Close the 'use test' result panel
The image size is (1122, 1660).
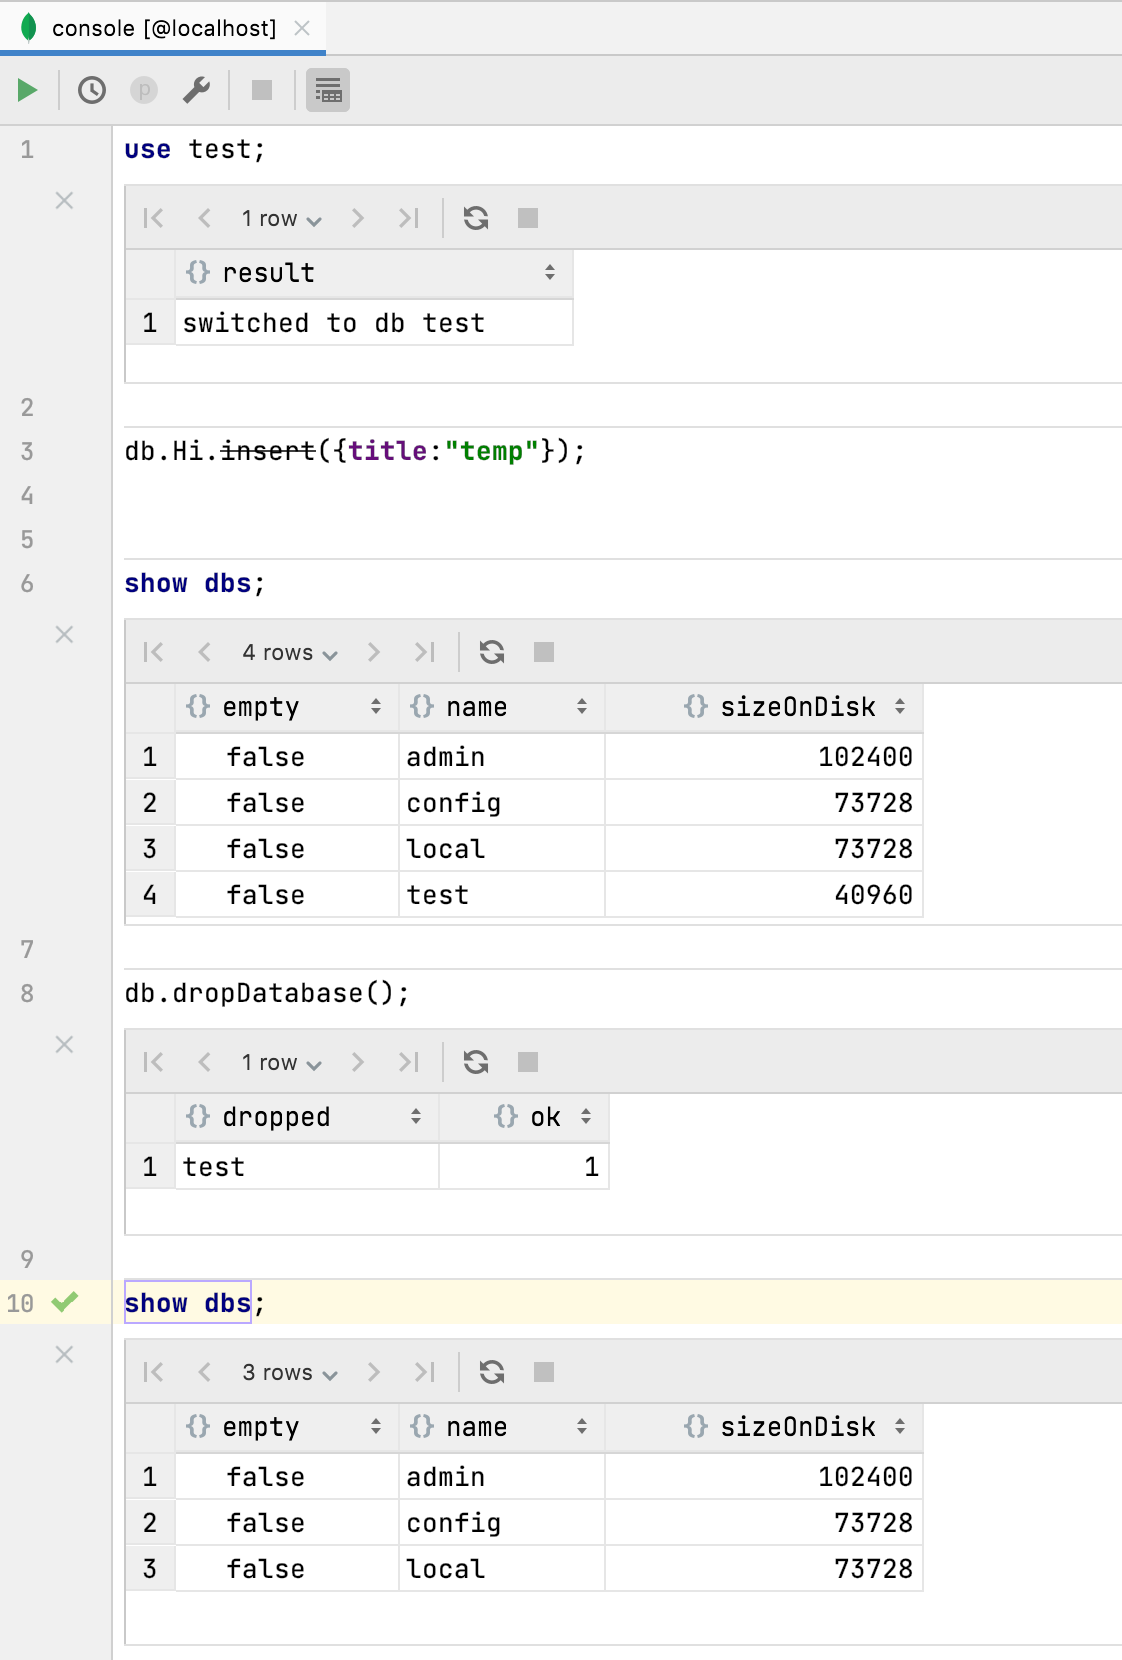click(64, 201)
